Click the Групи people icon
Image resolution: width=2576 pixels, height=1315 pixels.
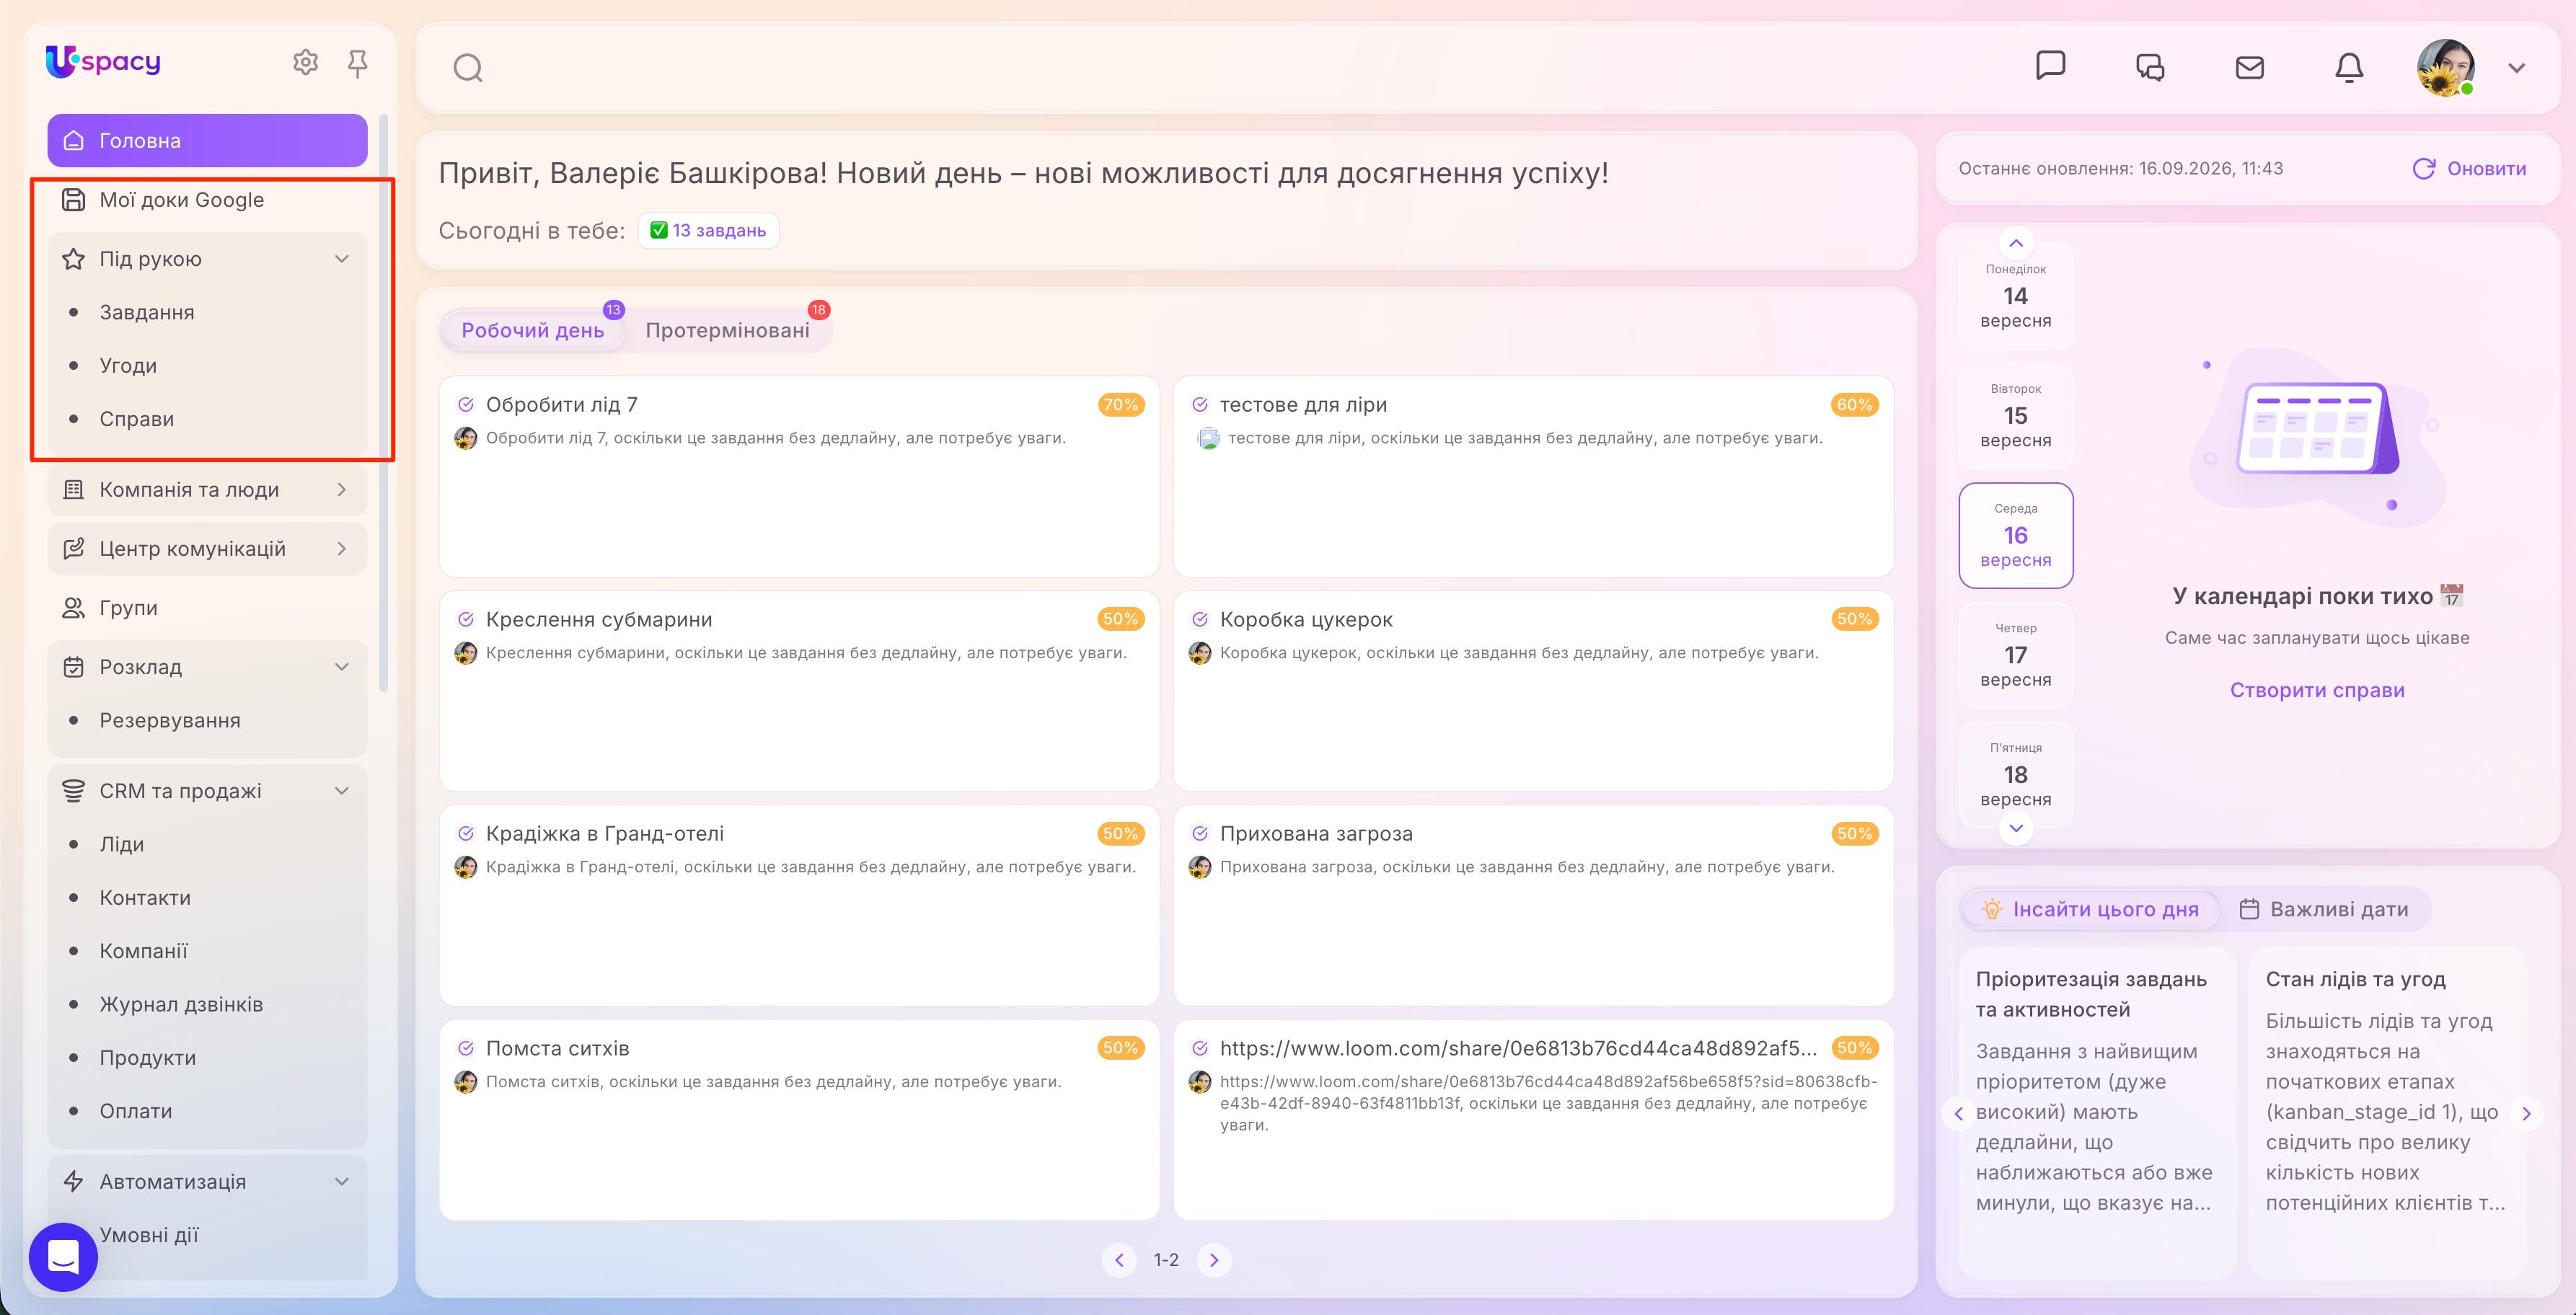73,608
